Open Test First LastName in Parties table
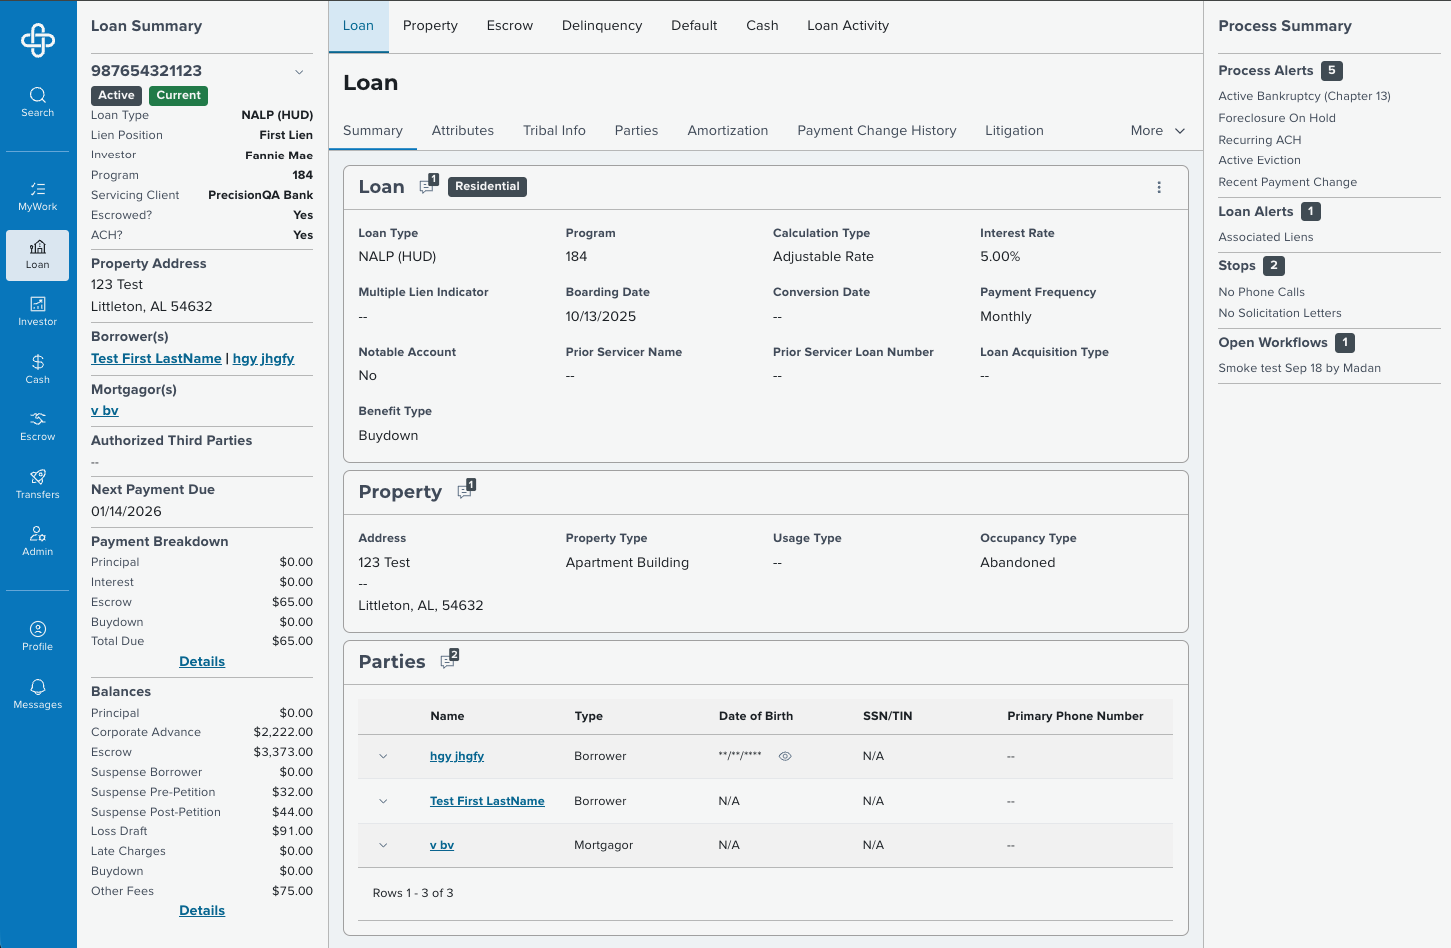 click(x=487, y=801)
